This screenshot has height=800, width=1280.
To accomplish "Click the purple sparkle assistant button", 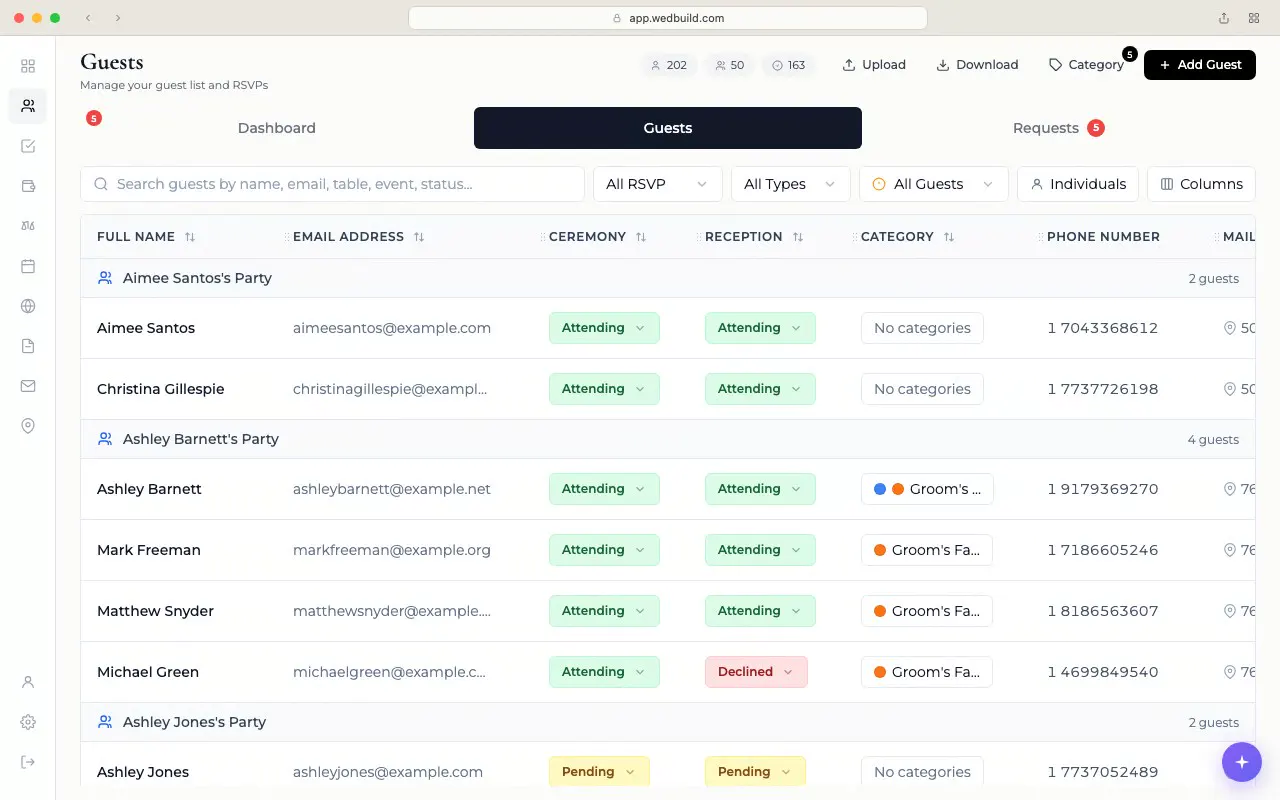I will point(1241,762).
